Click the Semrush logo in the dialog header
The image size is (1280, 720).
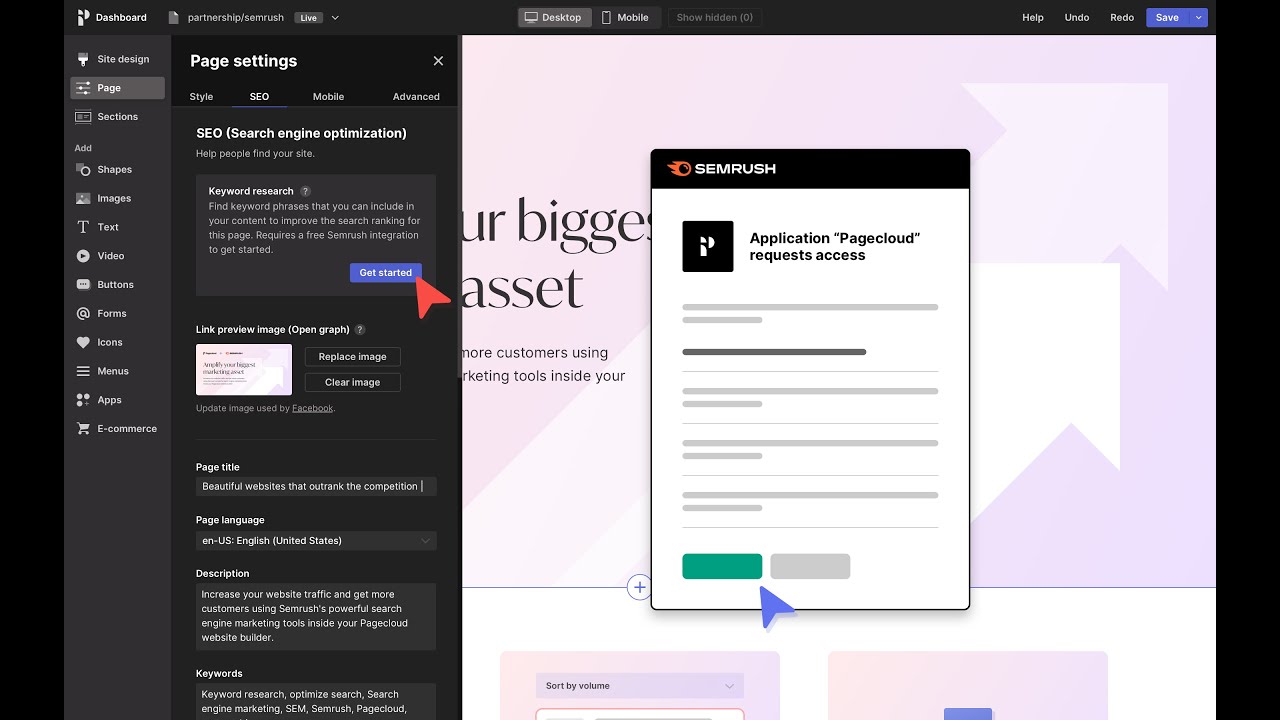pyautogui.click(x=721, y=169)
